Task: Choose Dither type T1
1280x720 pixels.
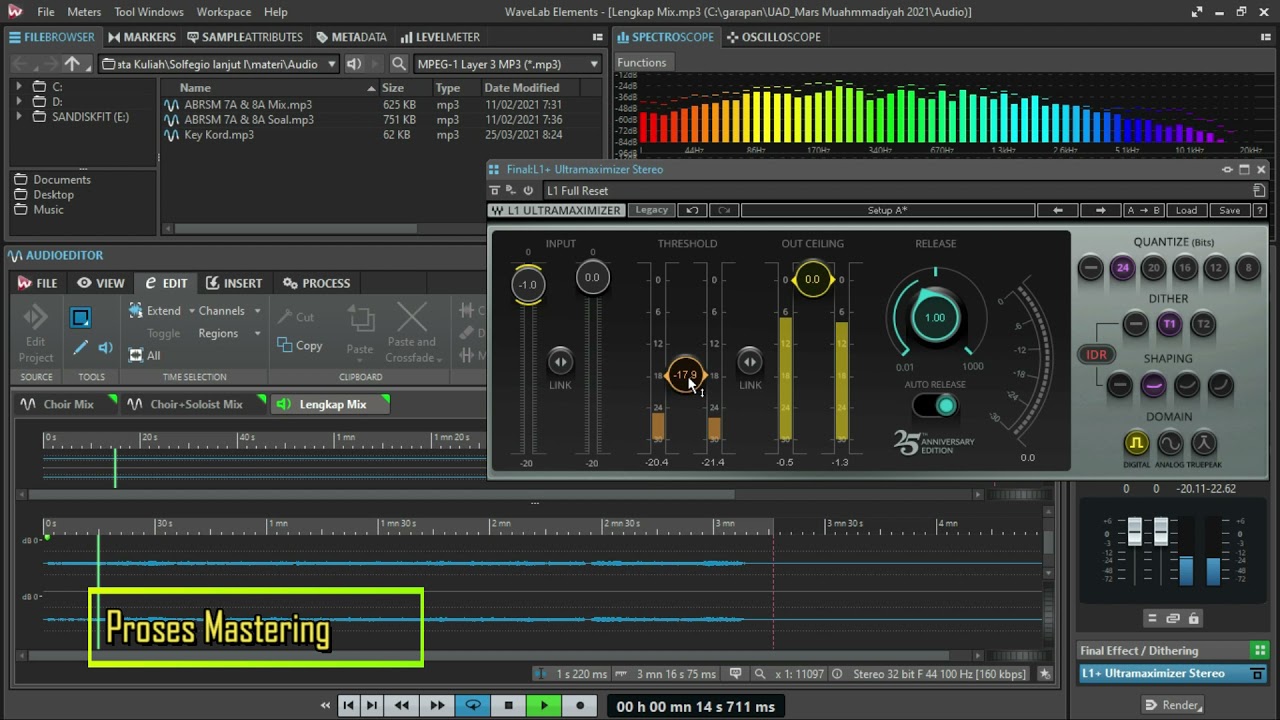Action: 1169,324
